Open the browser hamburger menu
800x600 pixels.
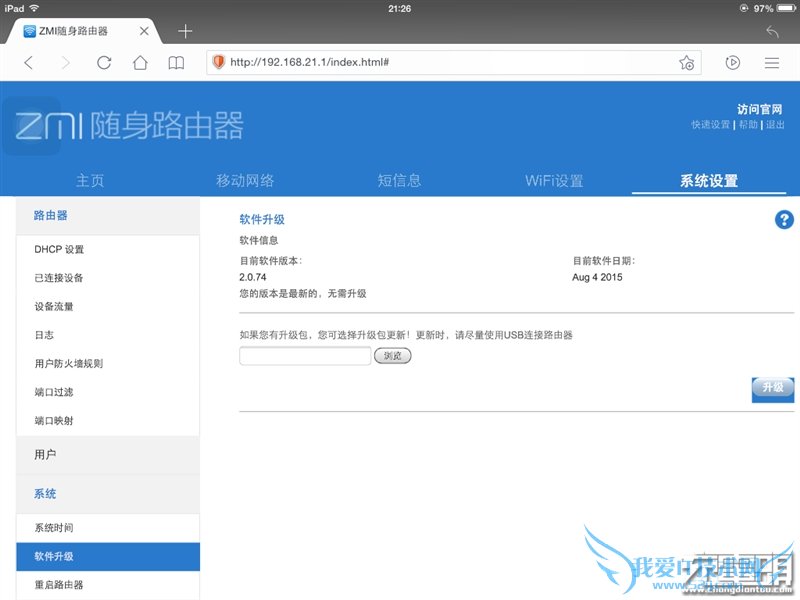click(x=771, y=62)
